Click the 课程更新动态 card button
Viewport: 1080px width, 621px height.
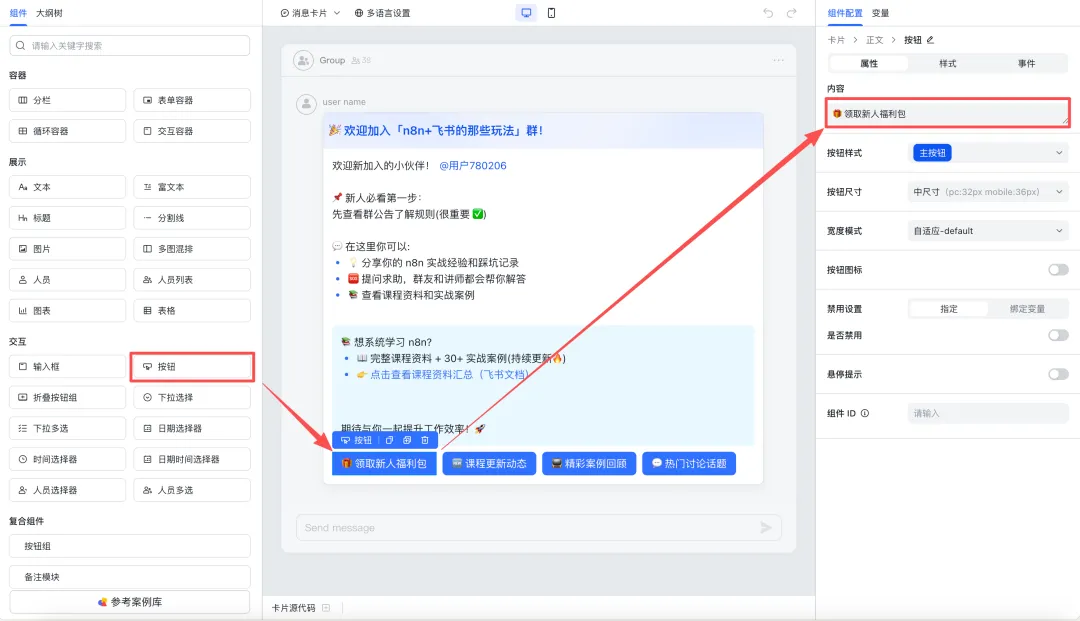[x=489, y=463]
